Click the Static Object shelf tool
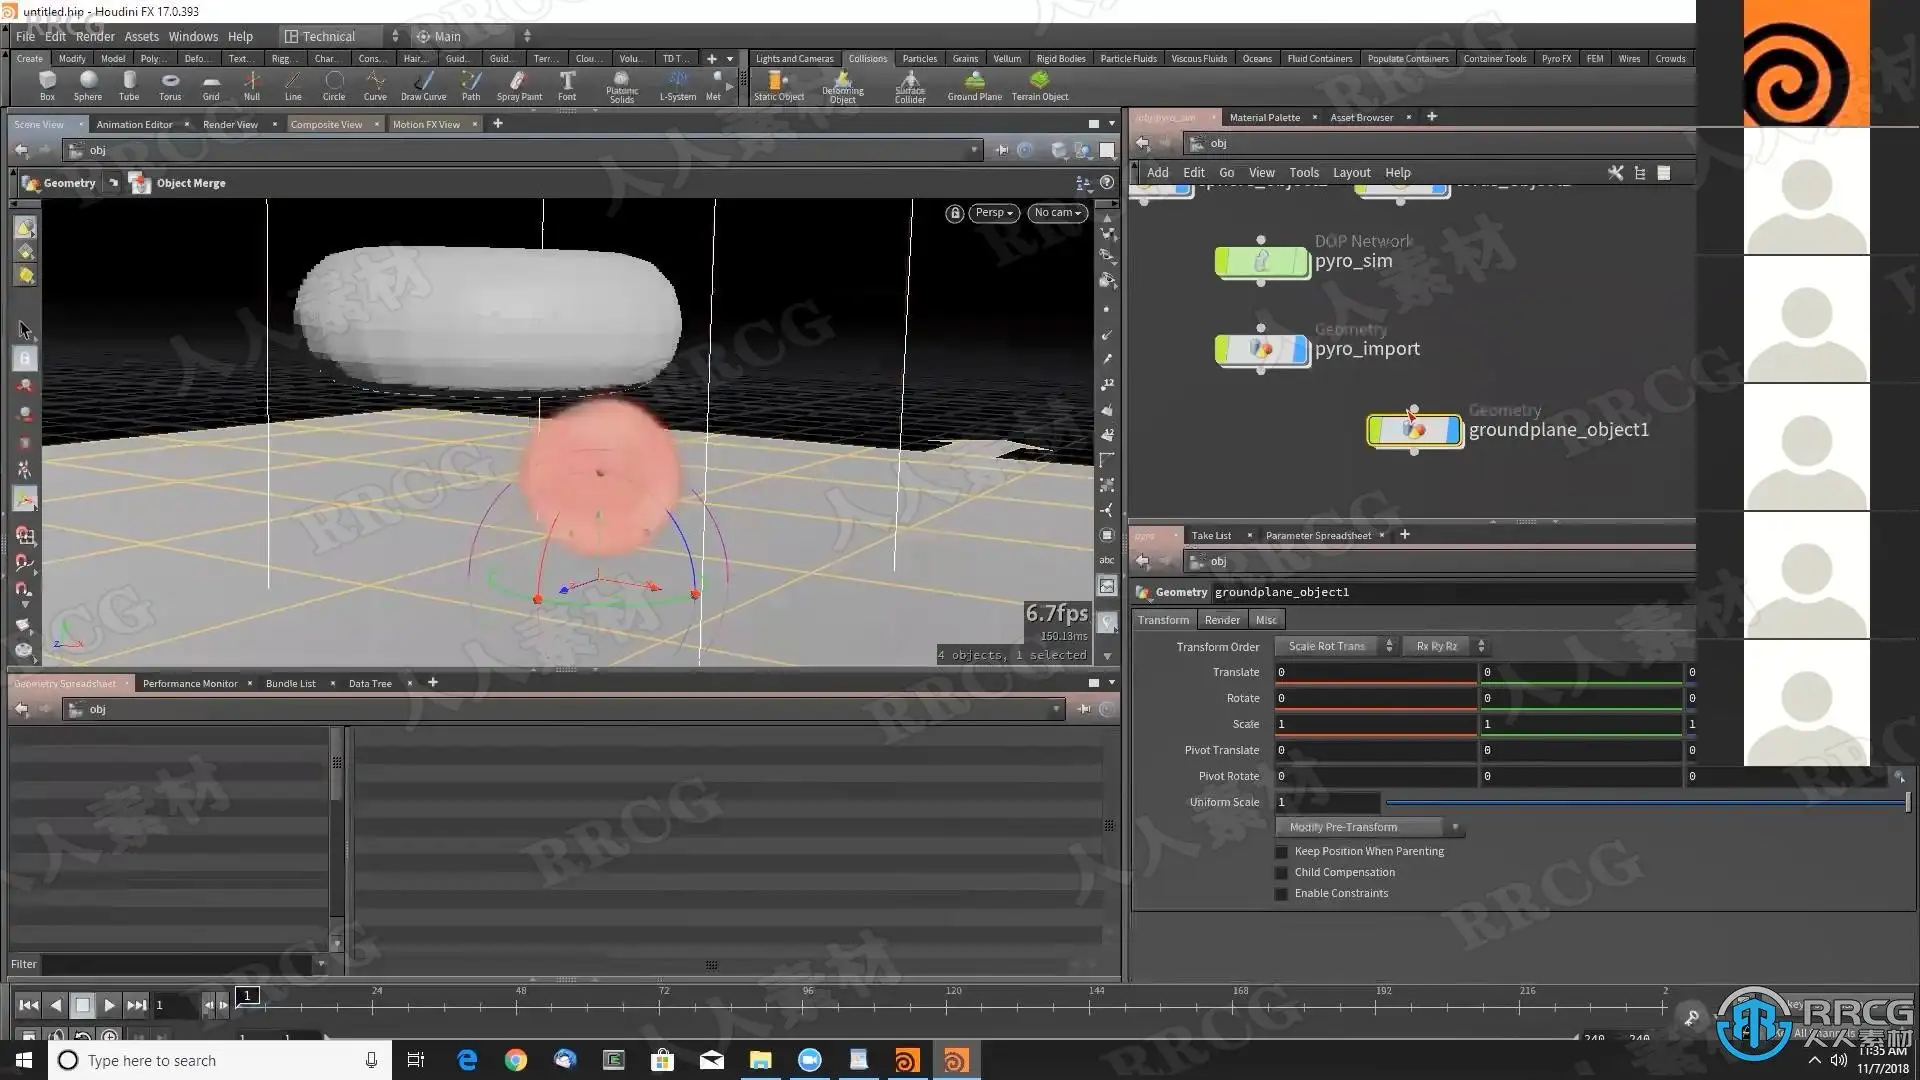Screen dimensions: 1920x1080 778,85
